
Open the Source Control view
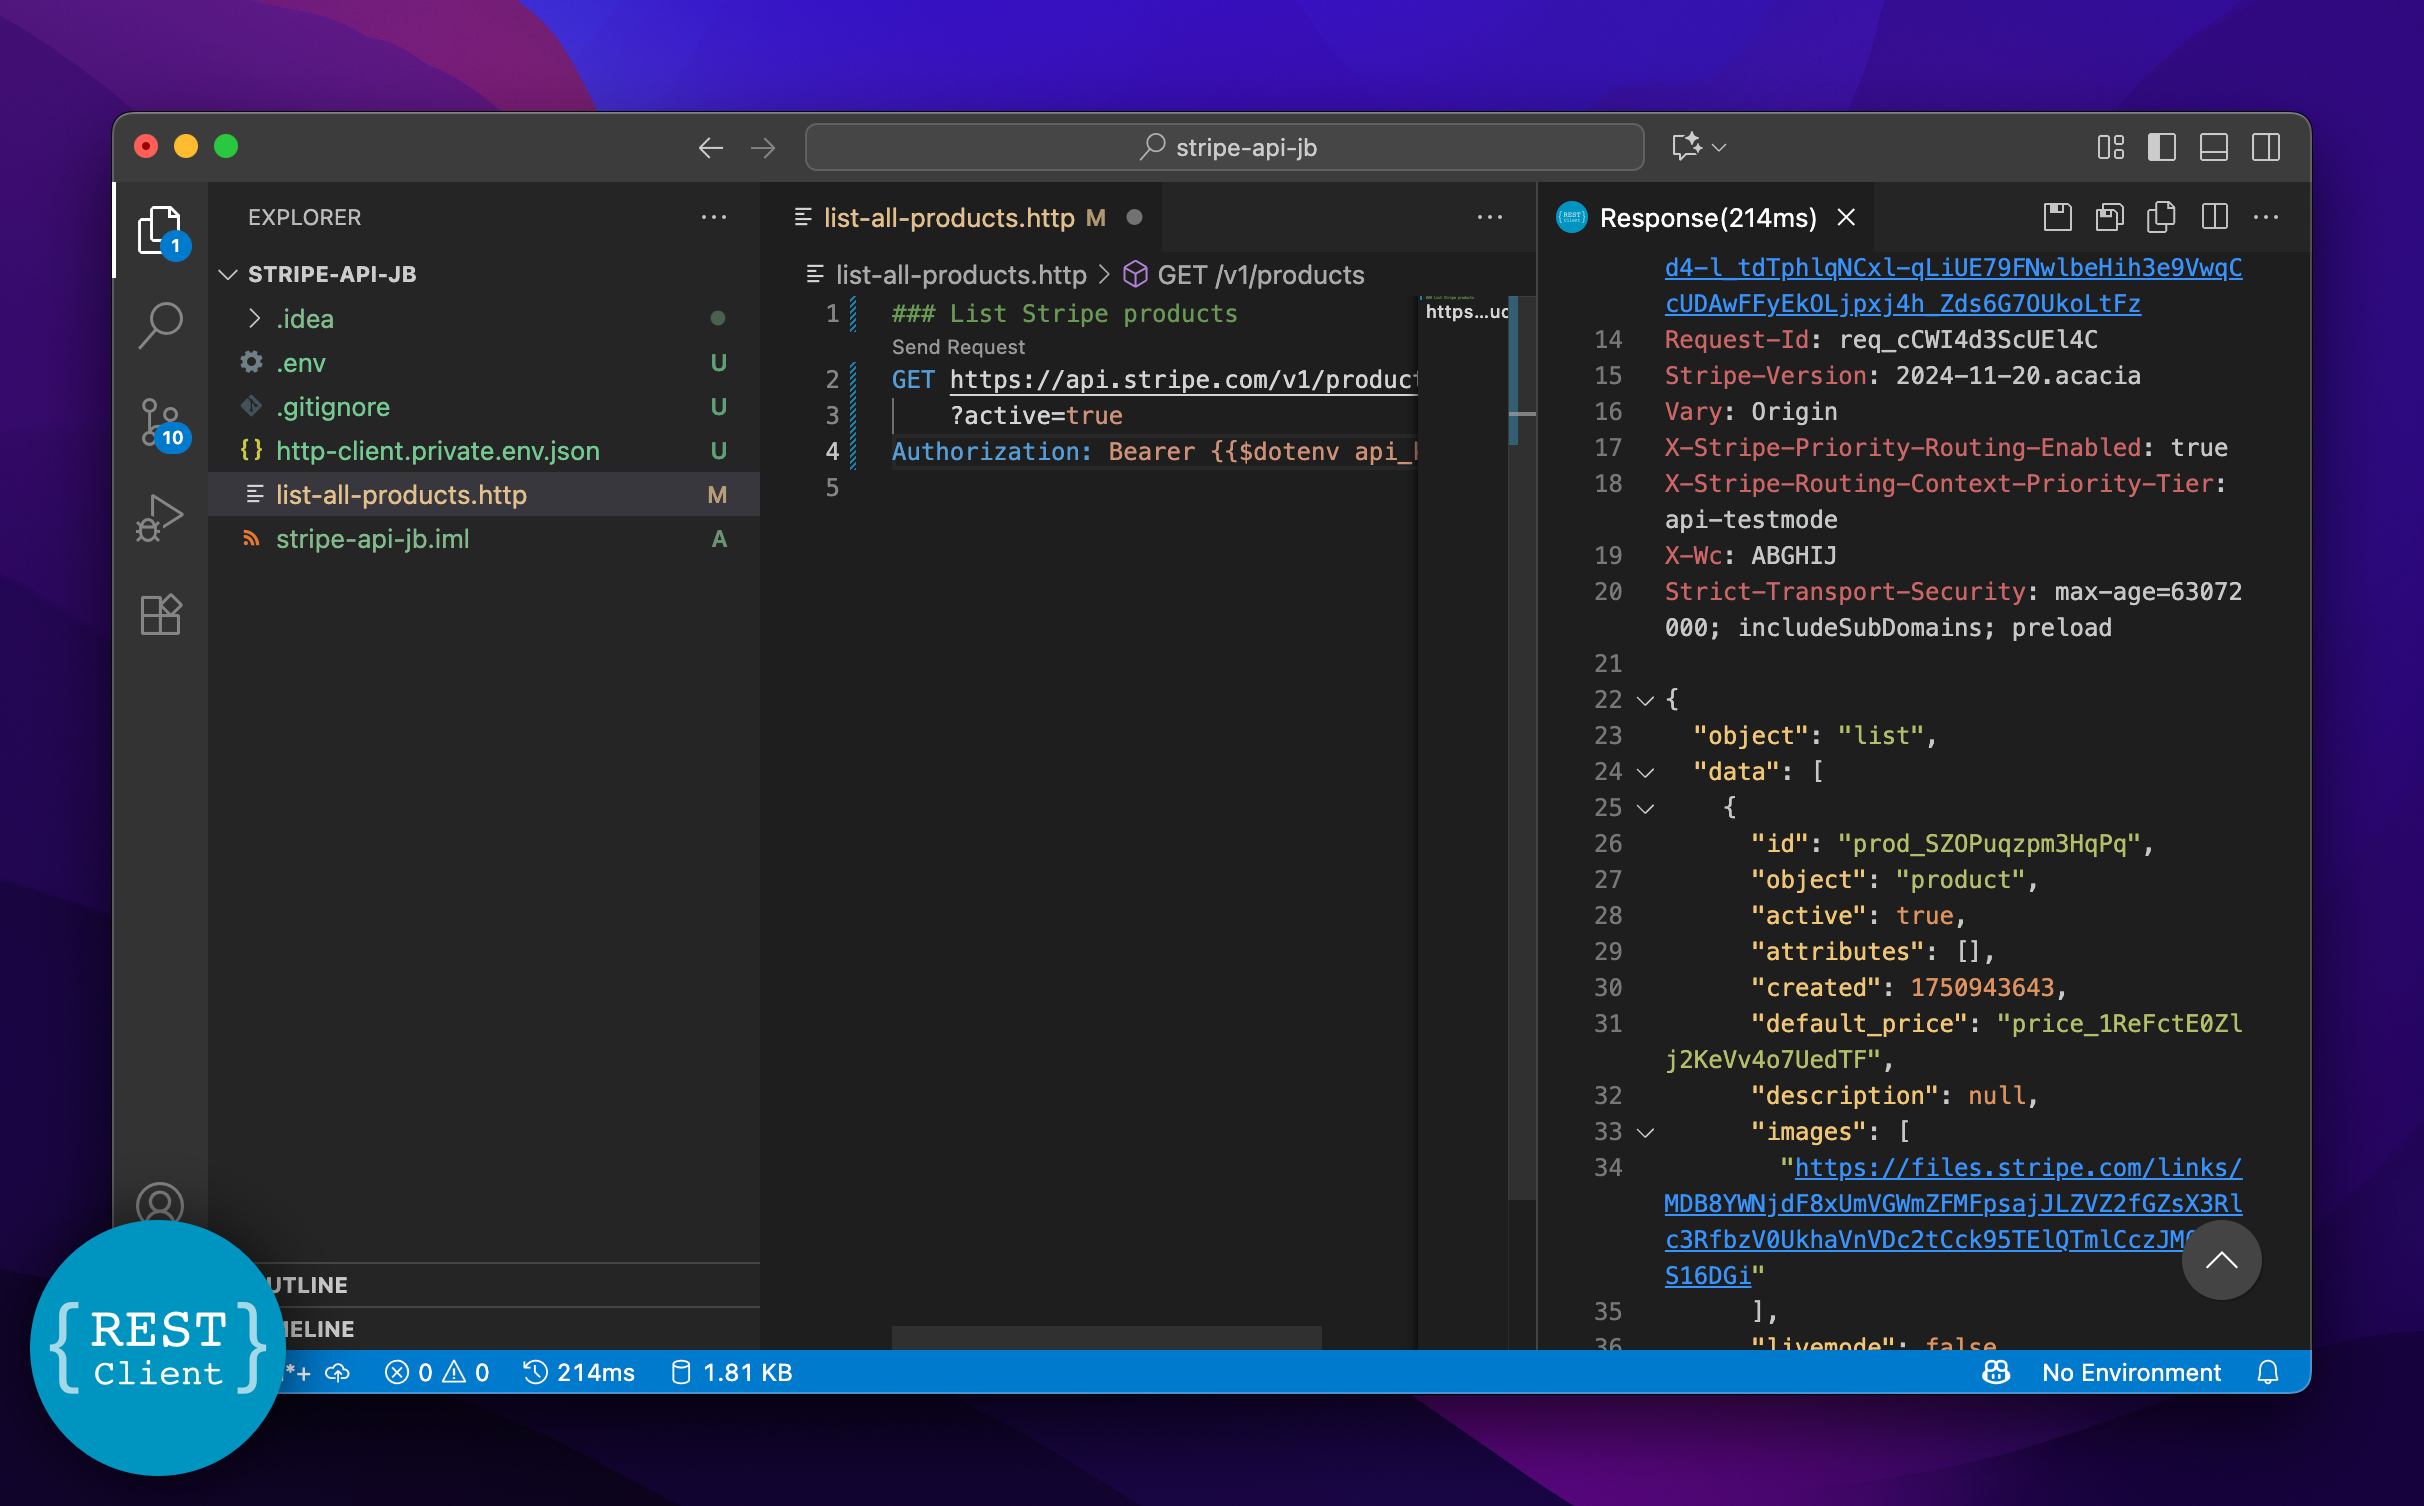pyautogui.click(x=160, y=421)
